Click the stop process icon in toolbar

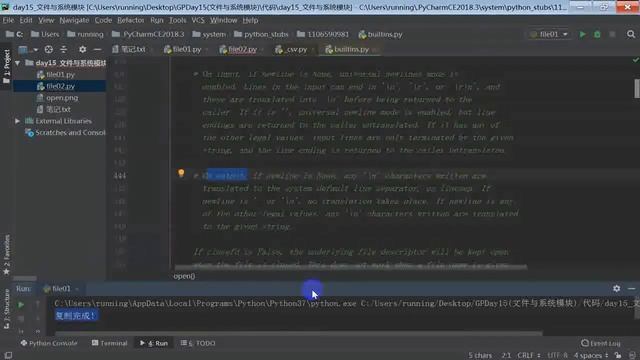(x=612, y=35)
